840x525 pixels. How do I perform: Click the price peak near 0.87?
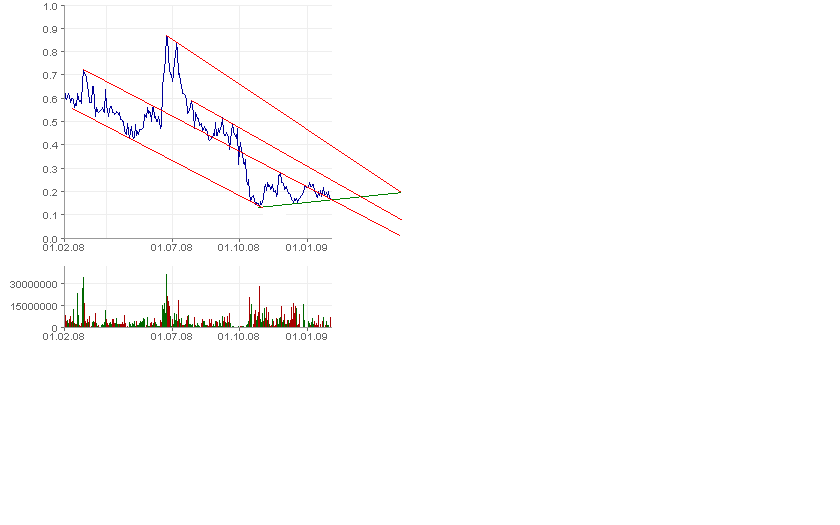[167, 36]
